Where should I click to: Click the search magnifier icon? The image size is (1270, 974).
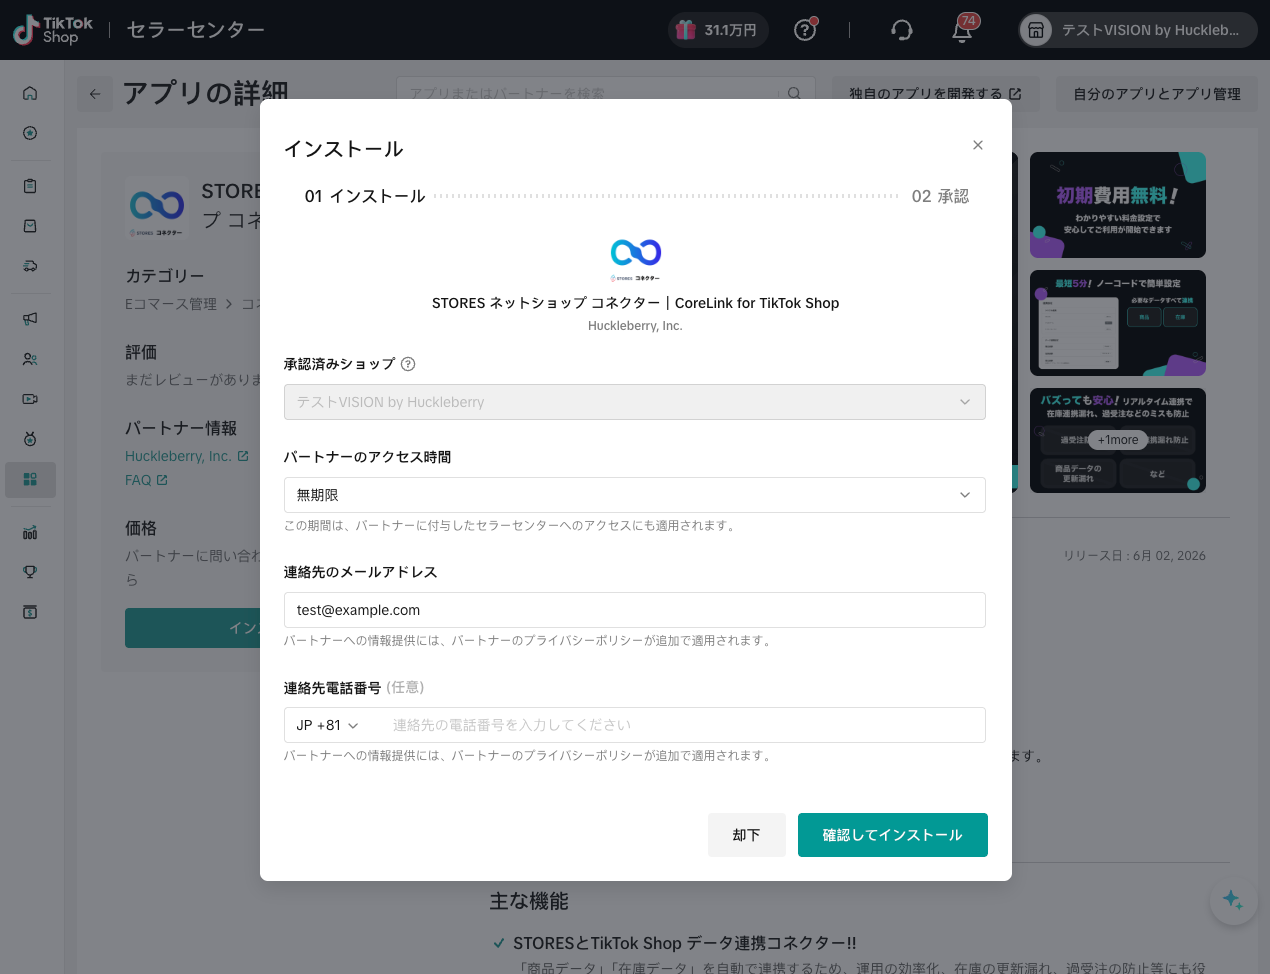tap(795, 94)
